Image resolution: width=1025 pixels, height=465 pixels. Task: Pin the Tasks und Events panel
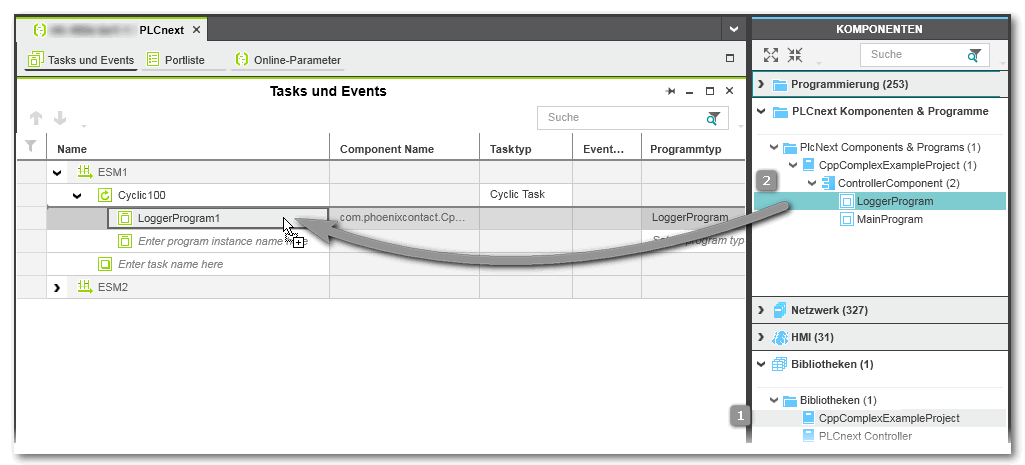point(671,91)
